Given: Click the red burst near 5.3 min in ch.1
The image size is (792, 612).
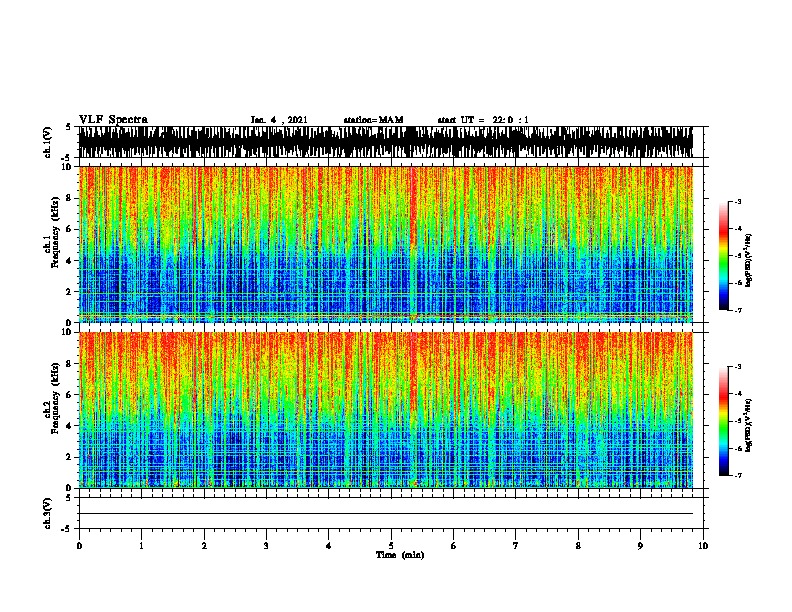Looking at the screenshot, I should point(413,207).
